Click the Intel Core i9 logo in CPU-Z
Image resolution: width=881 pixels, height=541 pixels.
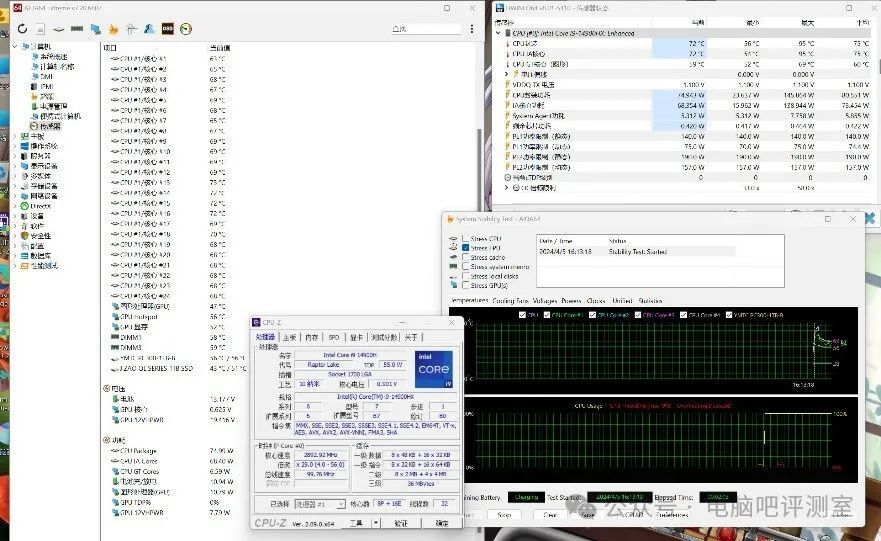tap(433, 370)
